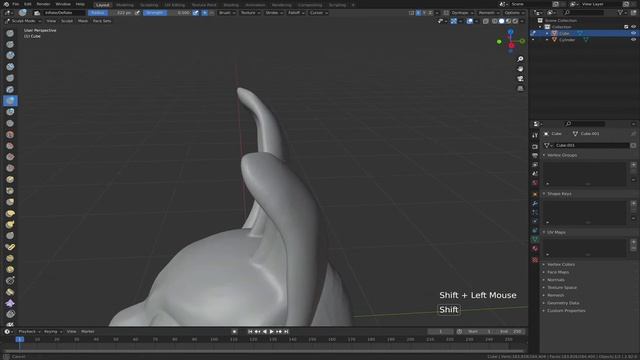Hide the Cylinder object in outliner

[x=633, y=40]
